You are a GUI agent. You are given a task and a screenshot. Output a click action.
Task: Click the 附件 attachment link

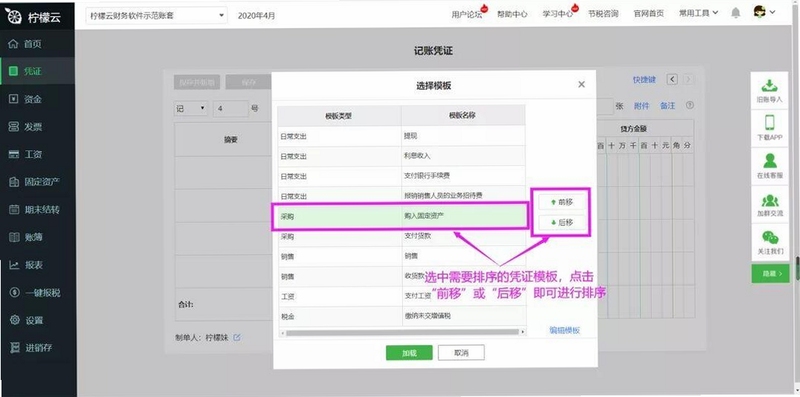[641, 106]
